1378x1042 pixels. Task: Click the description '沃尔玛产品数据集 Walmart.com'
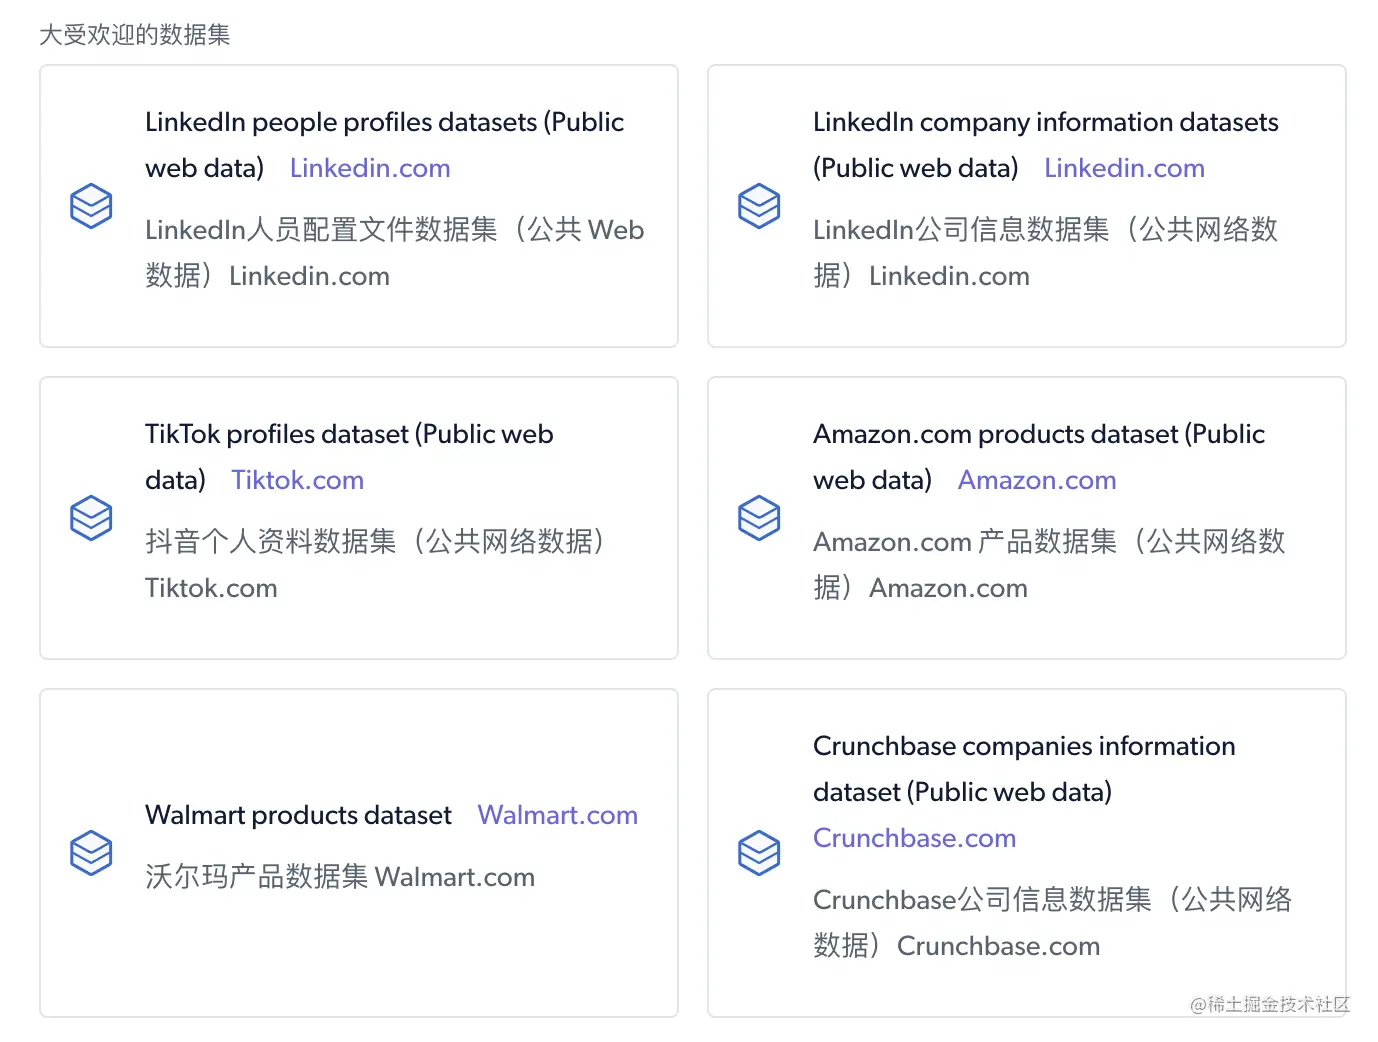(340, 877)
